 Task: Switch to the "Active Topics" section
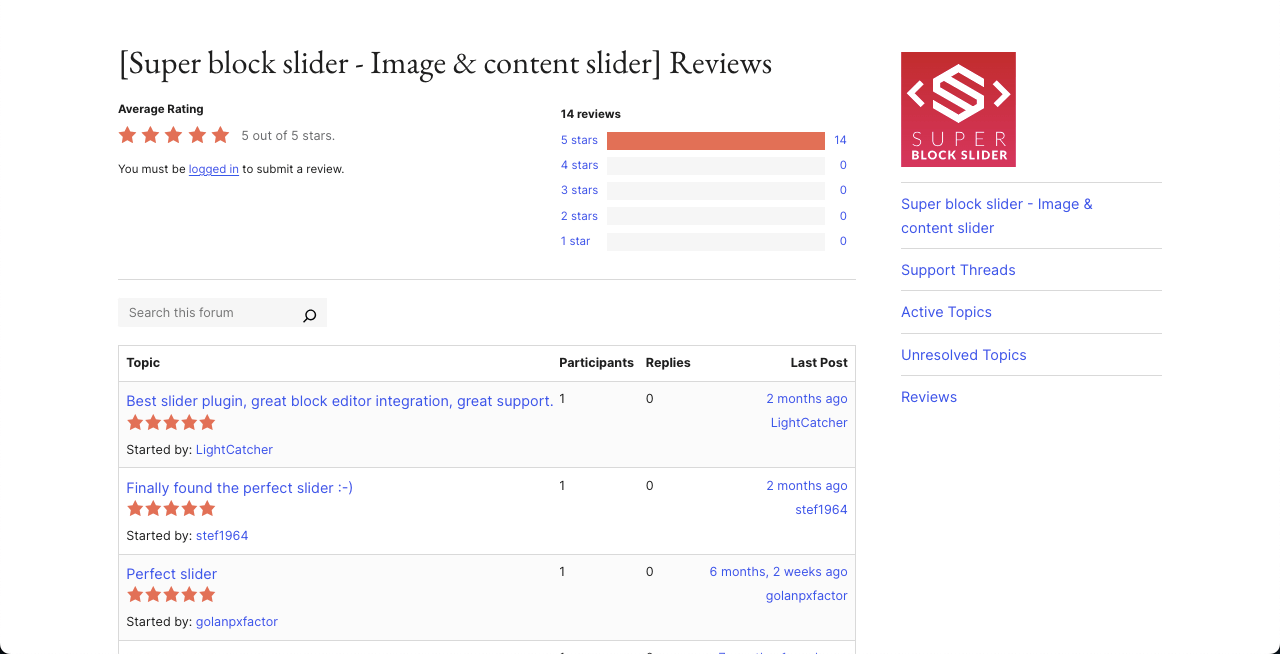coord(946,312)
